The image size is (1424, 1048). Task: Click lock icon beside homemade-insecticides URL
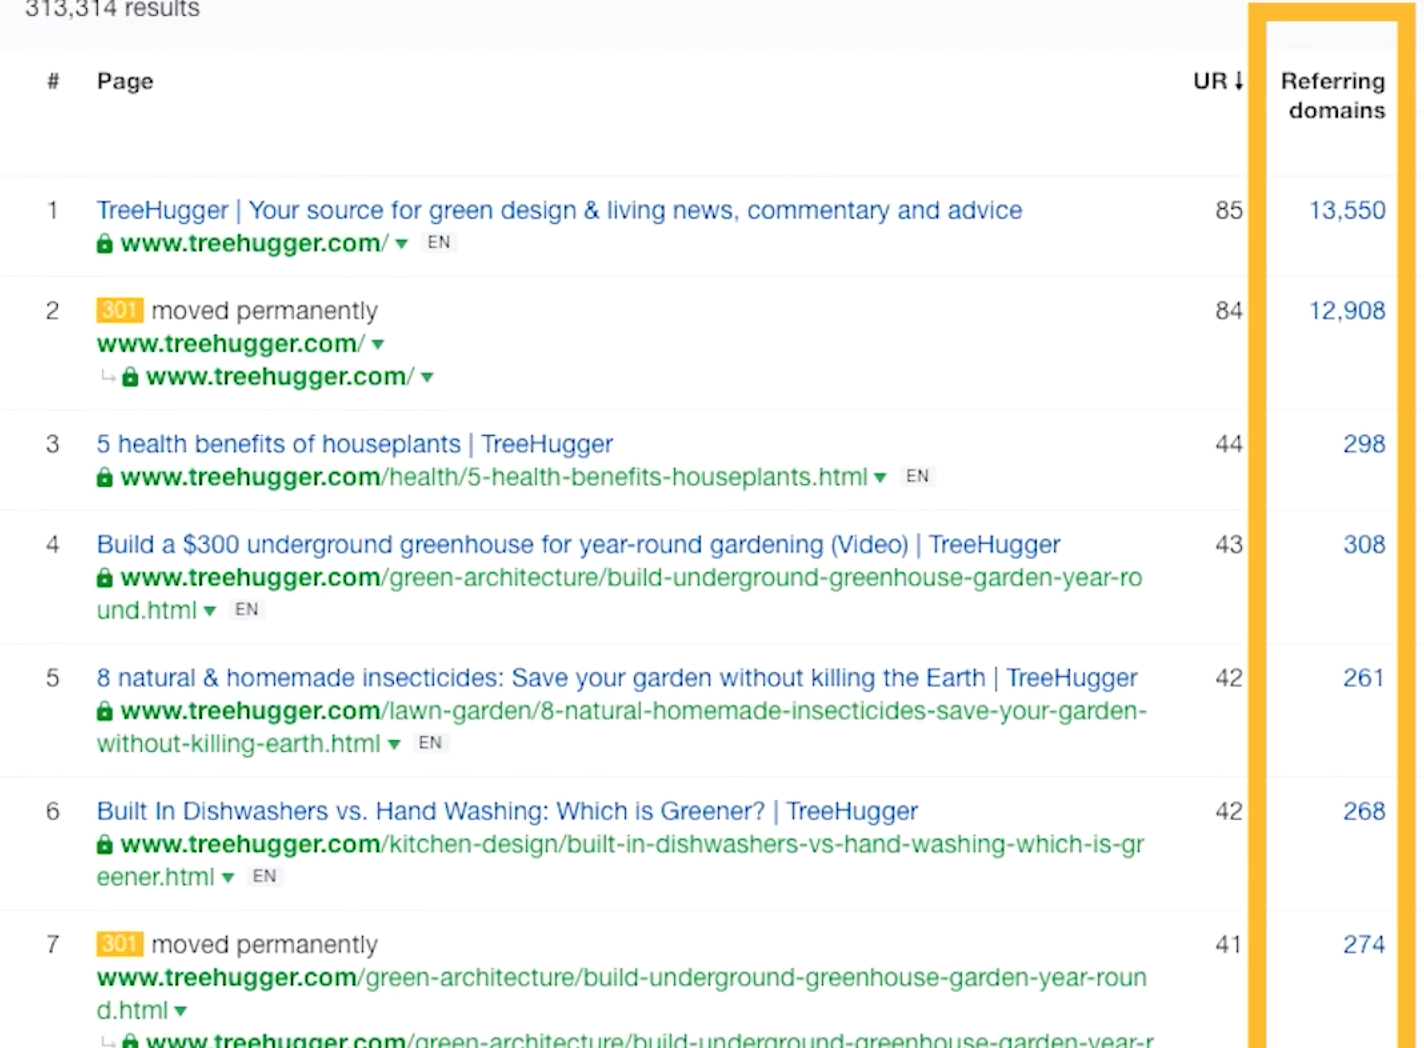pos(105,711)
